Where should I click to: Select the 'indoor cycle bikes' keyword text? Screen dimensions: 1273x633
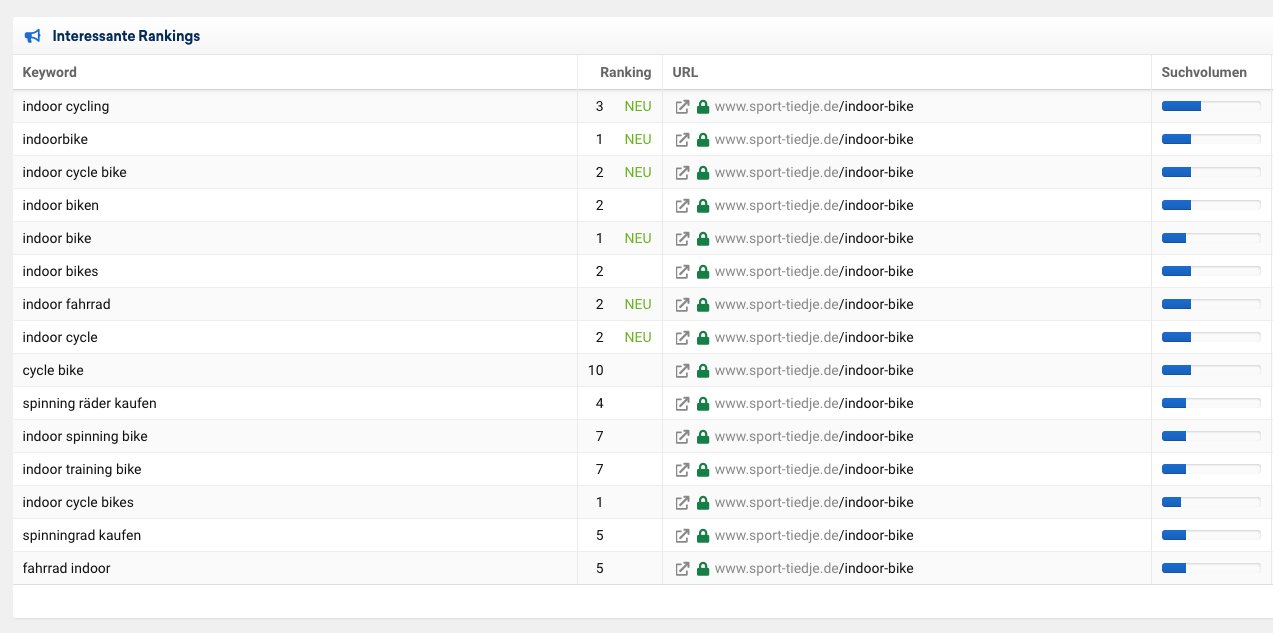(x=78, y=502)
